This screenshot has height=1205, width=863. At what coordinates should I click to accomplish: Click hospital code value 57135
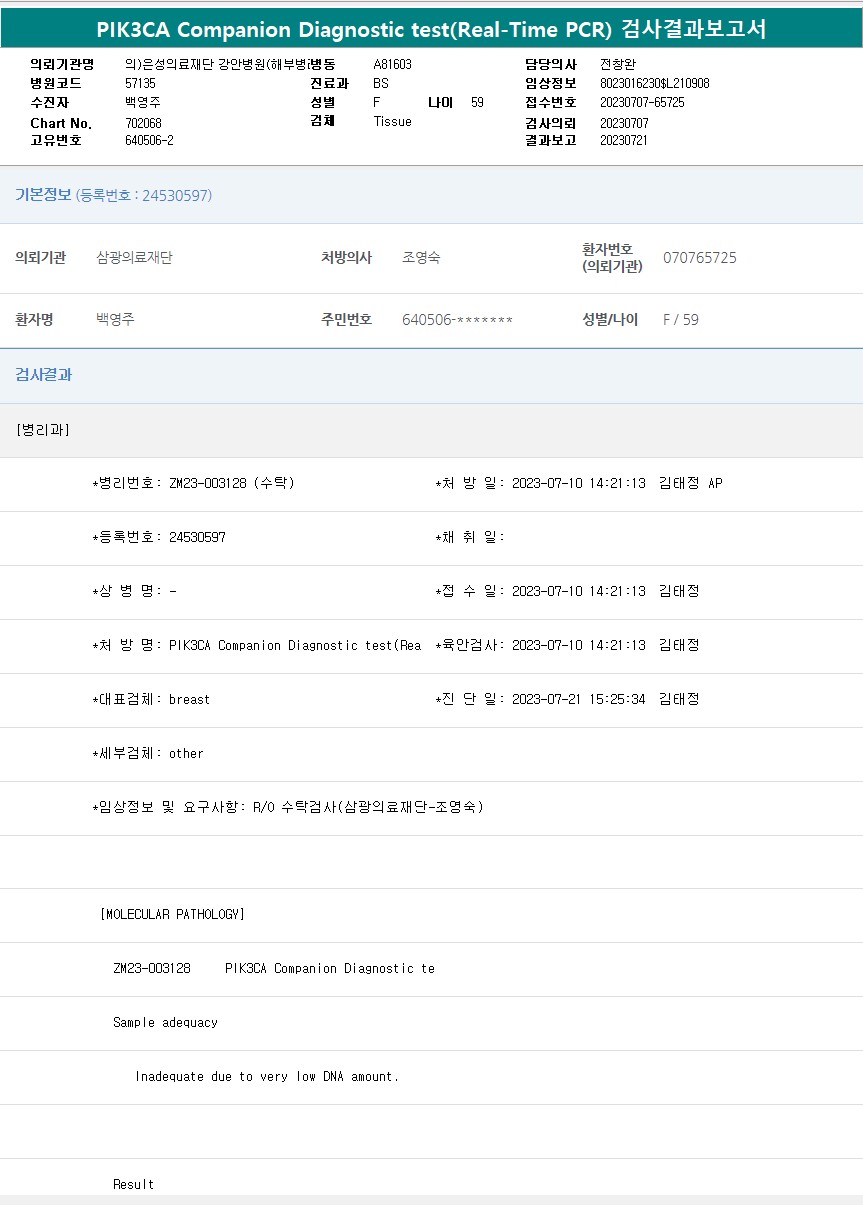pos(140,83)
